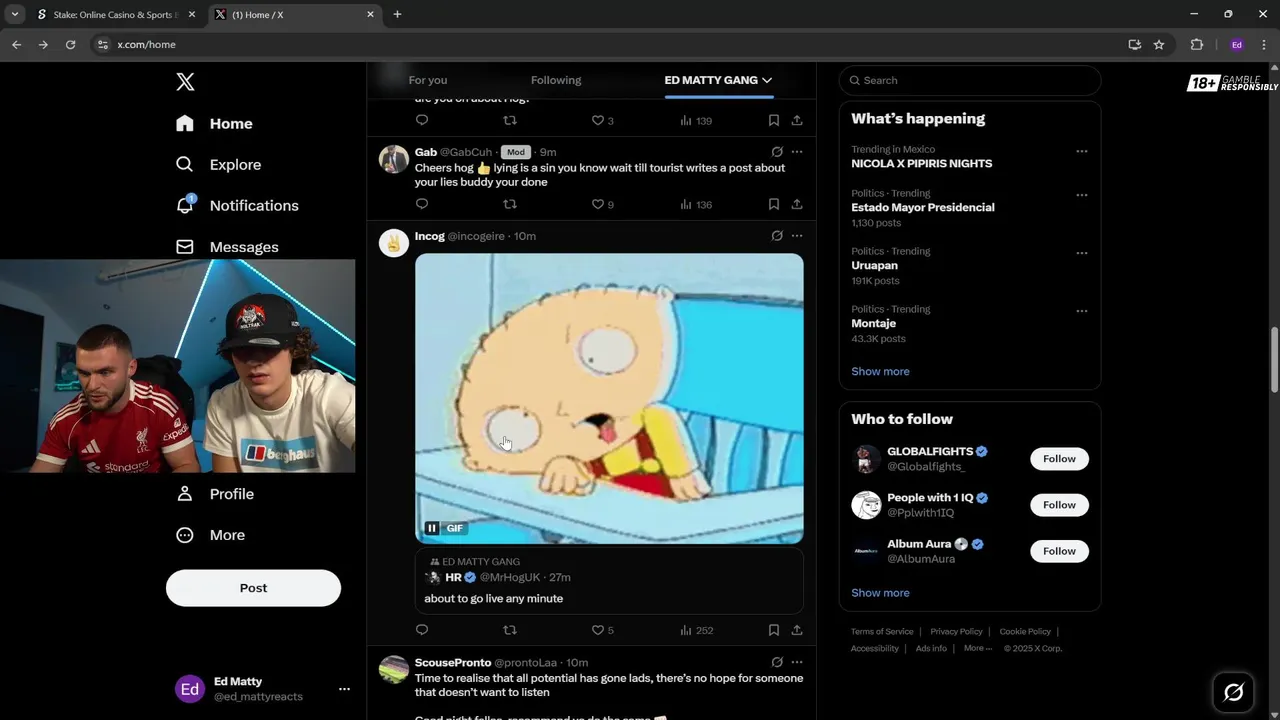Follow Album Aura

[1059, 551]
